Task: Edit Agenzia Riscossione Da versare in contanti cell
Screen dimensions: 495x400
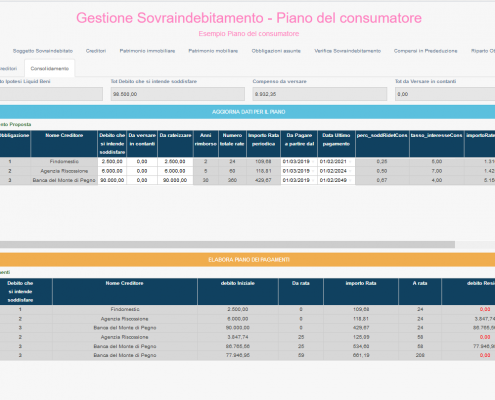Action: coord(142,171)
